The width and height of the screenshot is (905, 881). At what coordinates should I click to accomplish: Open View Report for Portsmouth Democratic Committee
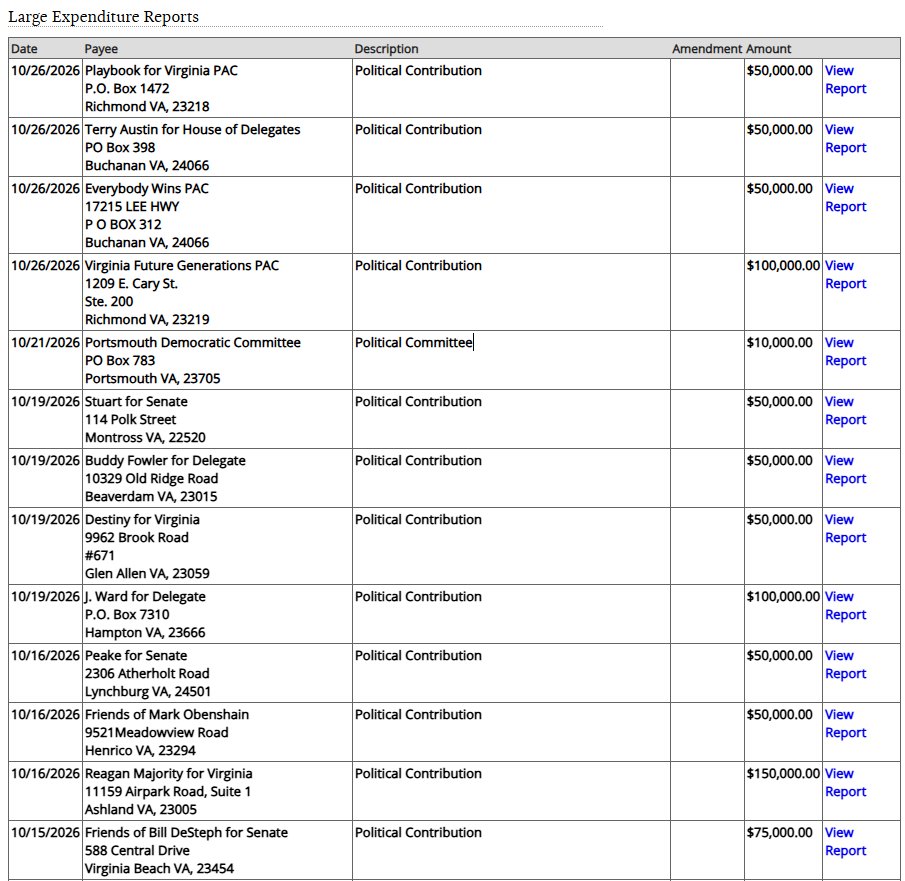[846, 352]
